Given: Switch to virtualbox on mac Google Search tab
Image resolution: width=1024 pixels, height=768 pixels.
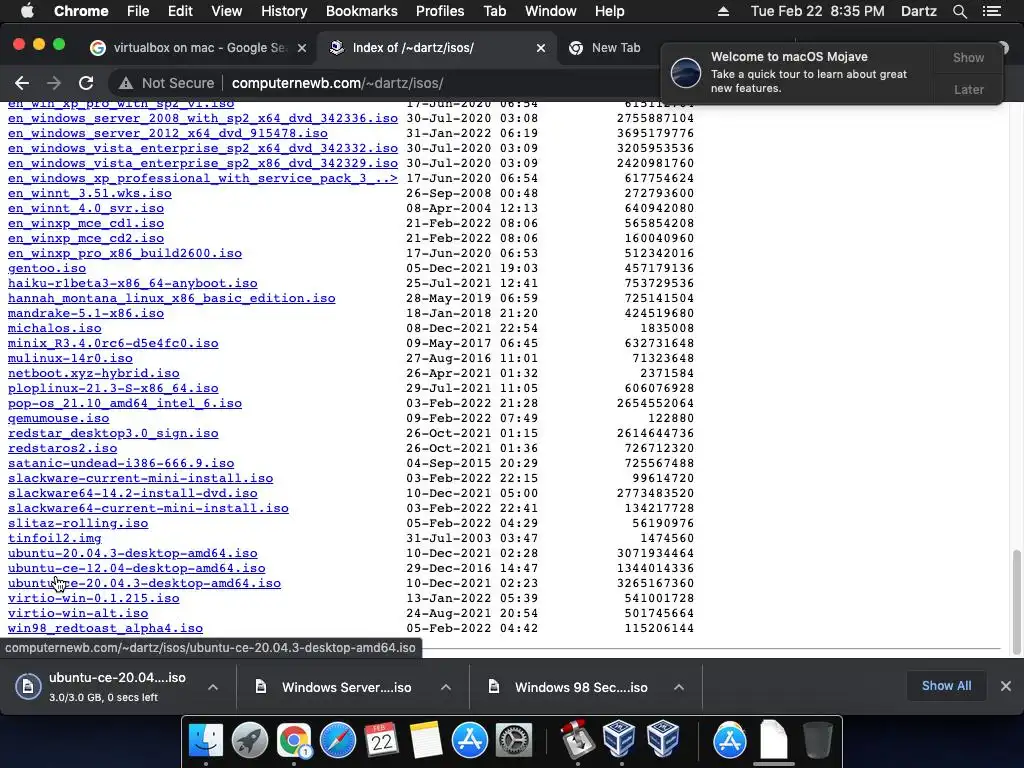Looking at the screenshot, I should coord(199,48).
